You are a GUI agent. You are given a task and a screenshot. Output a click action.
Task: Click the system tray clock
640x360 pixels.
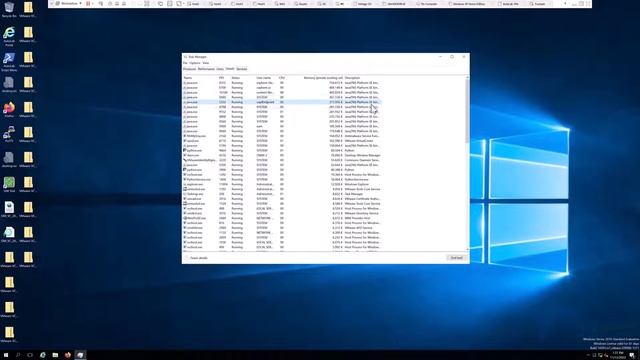pyautogui.click(x=618, y=355)
